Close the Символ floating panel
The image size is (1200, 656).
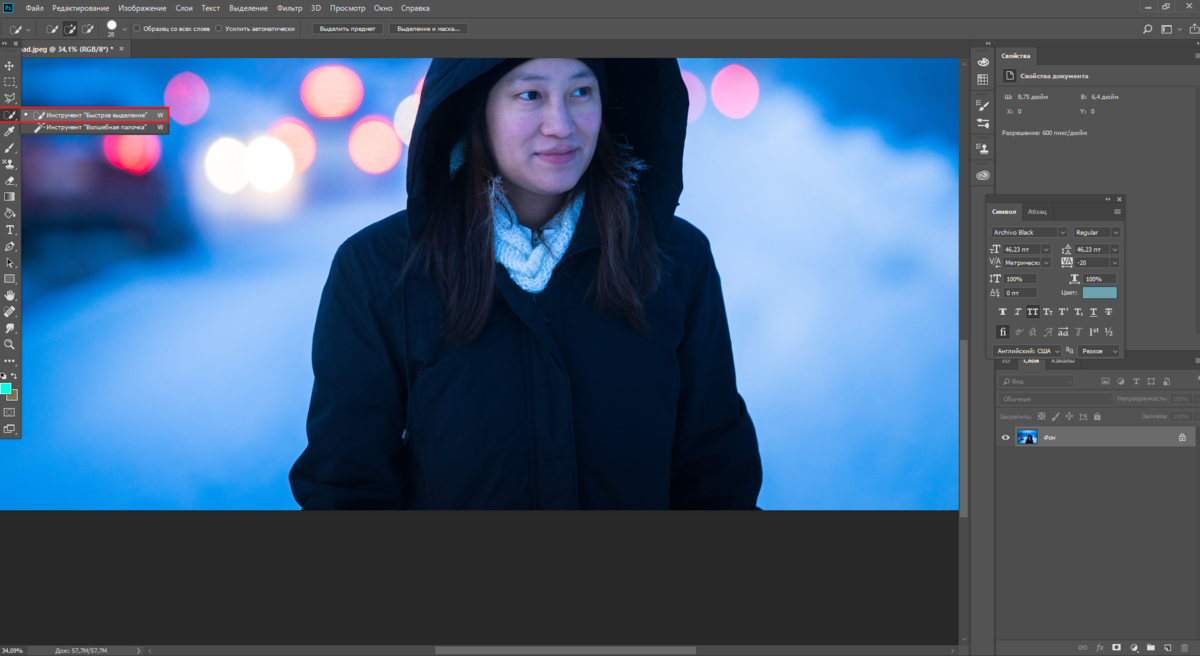point(1119,199)
